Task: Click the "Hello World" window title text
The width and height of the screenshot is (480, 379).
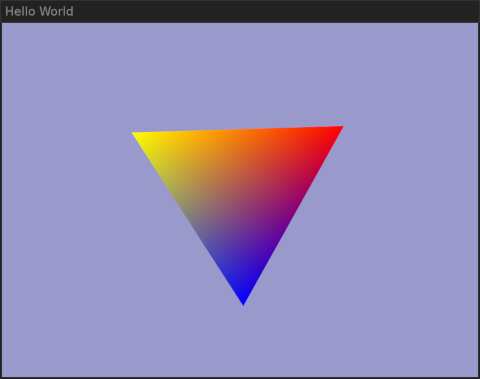Action: (x=39, y=11)
